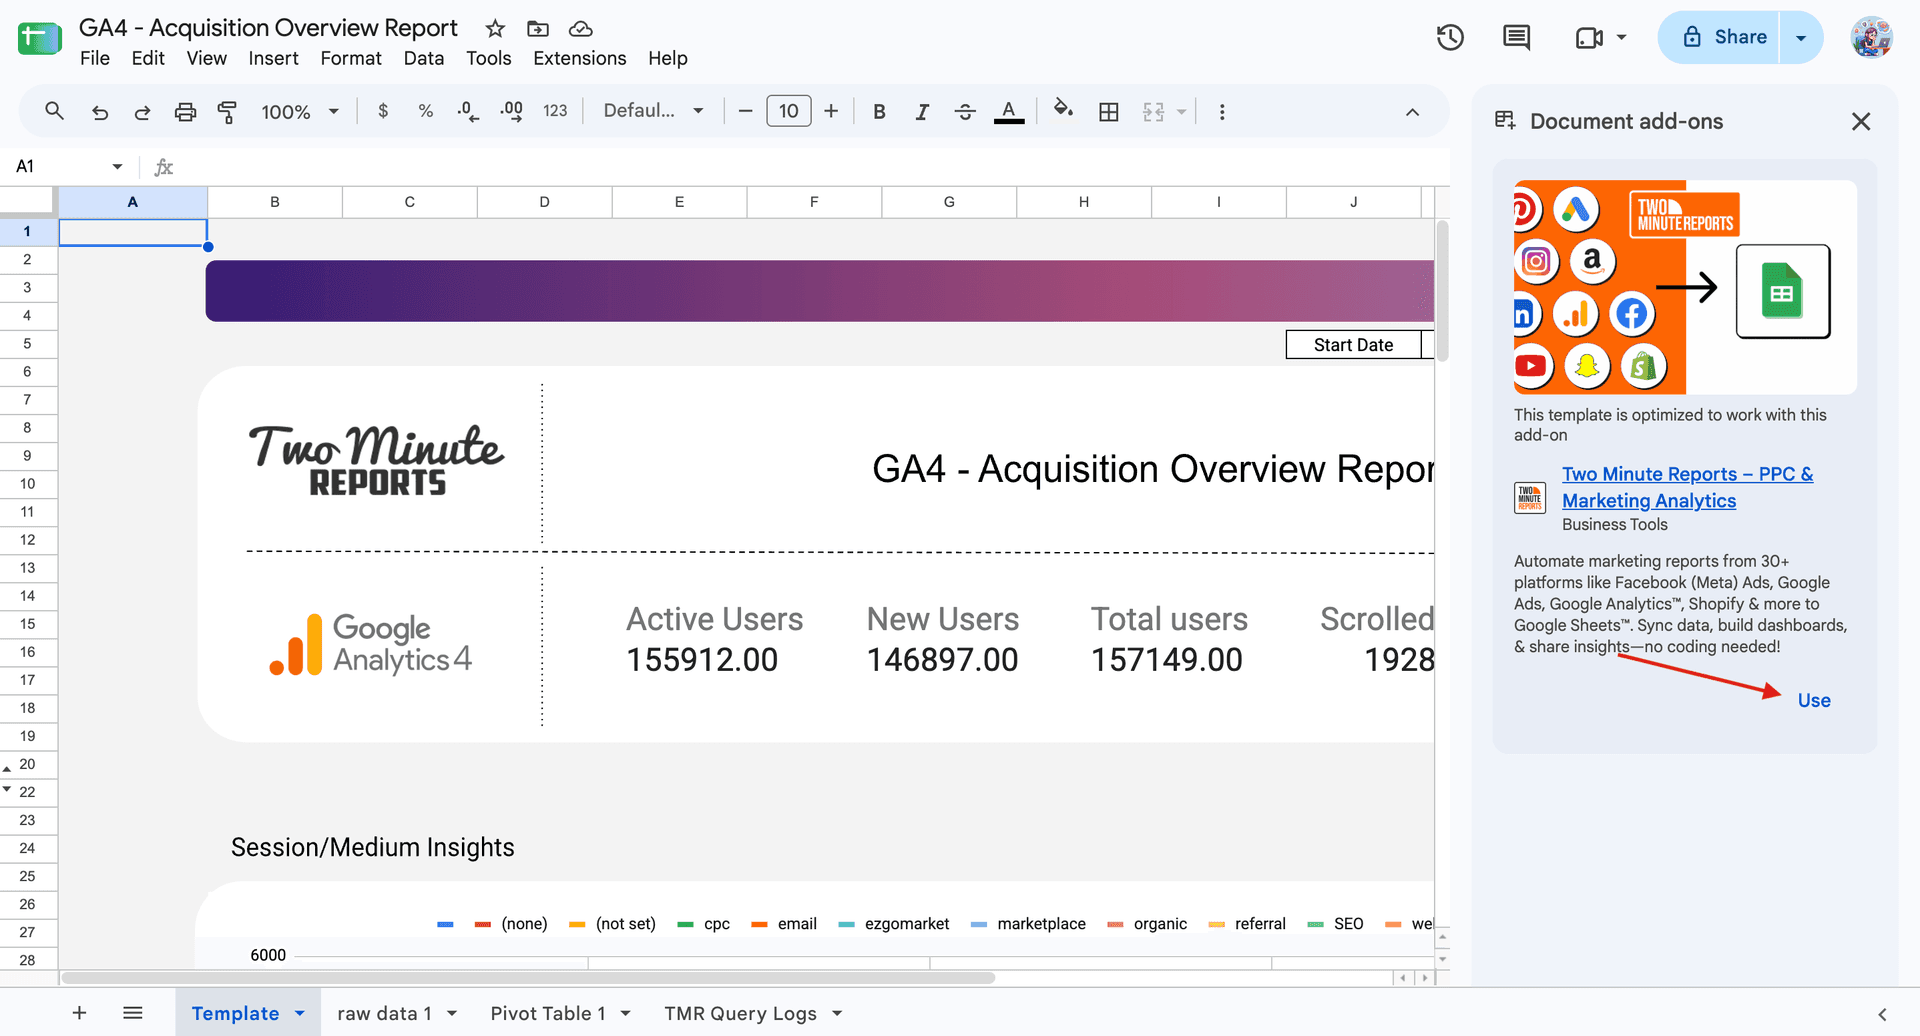Open the font family dropdown
This screenshot has width=1920, height=1036.
(x=654, y=111)
